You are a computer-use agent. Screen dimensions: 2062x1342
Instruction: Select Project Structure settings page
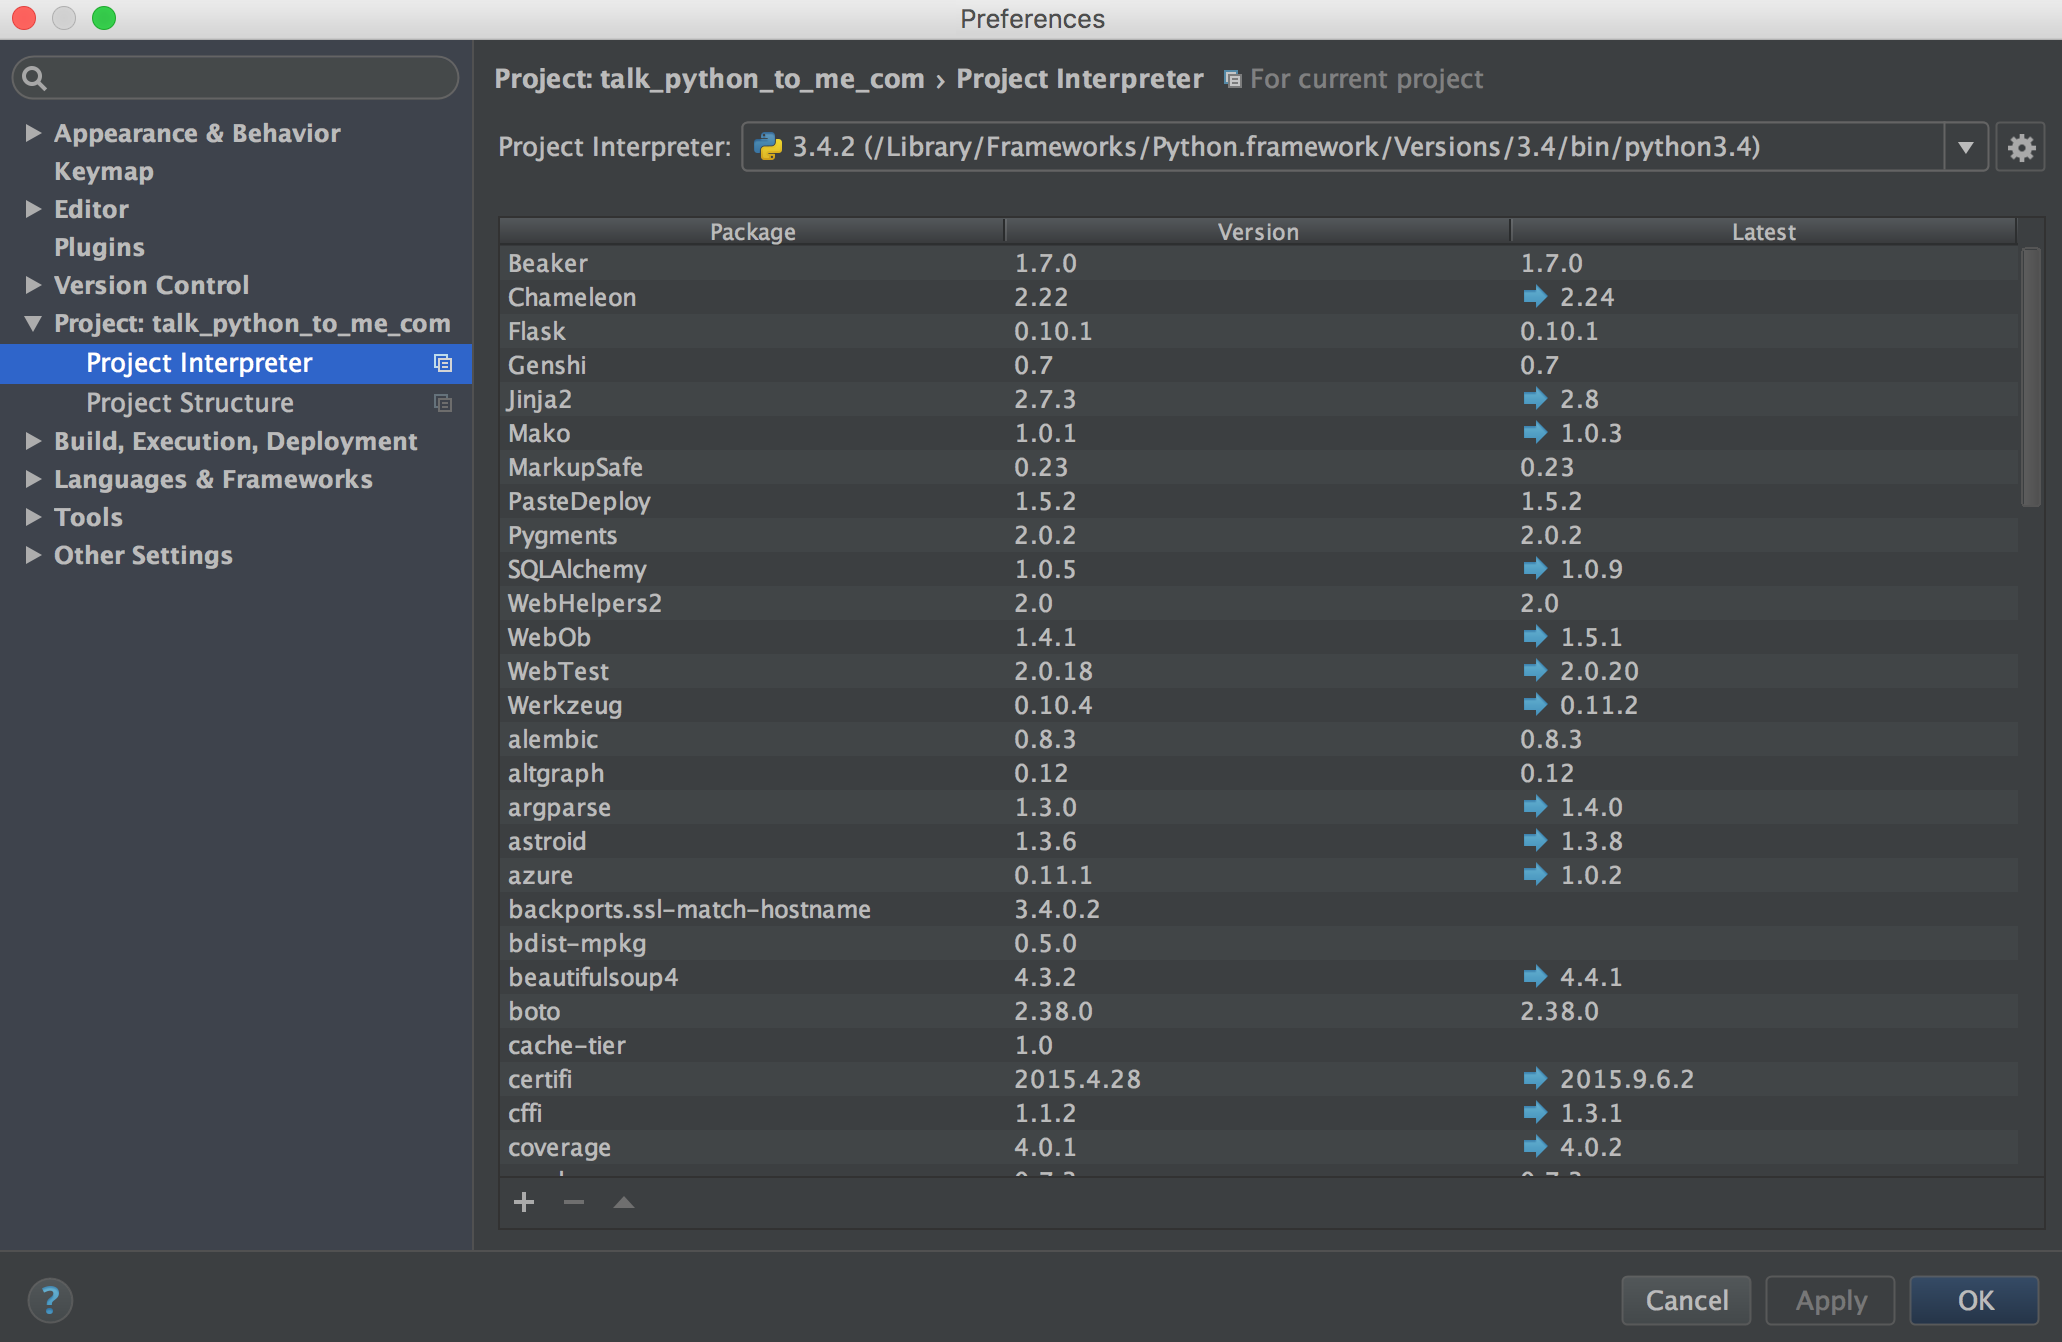(x=190, y=403)
